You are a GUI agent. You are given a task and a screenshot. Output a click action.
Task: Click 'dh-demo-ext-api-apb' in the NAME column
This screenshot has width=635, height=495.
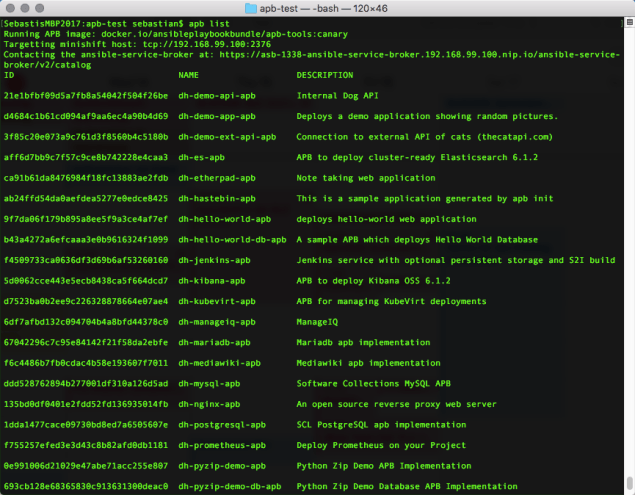pyautogui.click(x=227, y=137)
